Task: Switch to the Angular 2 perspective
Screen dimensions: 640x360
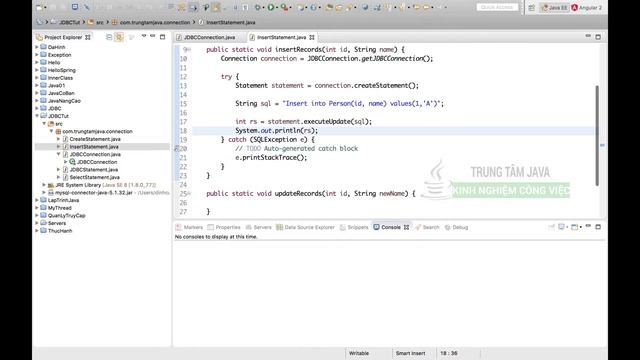Action: pos(587,8)
